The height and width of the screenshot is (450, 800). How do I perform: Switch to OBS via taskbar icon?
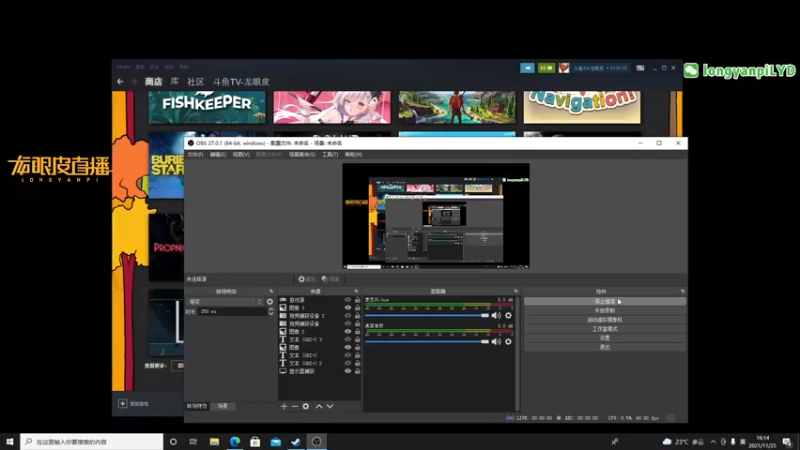(316, 441)
